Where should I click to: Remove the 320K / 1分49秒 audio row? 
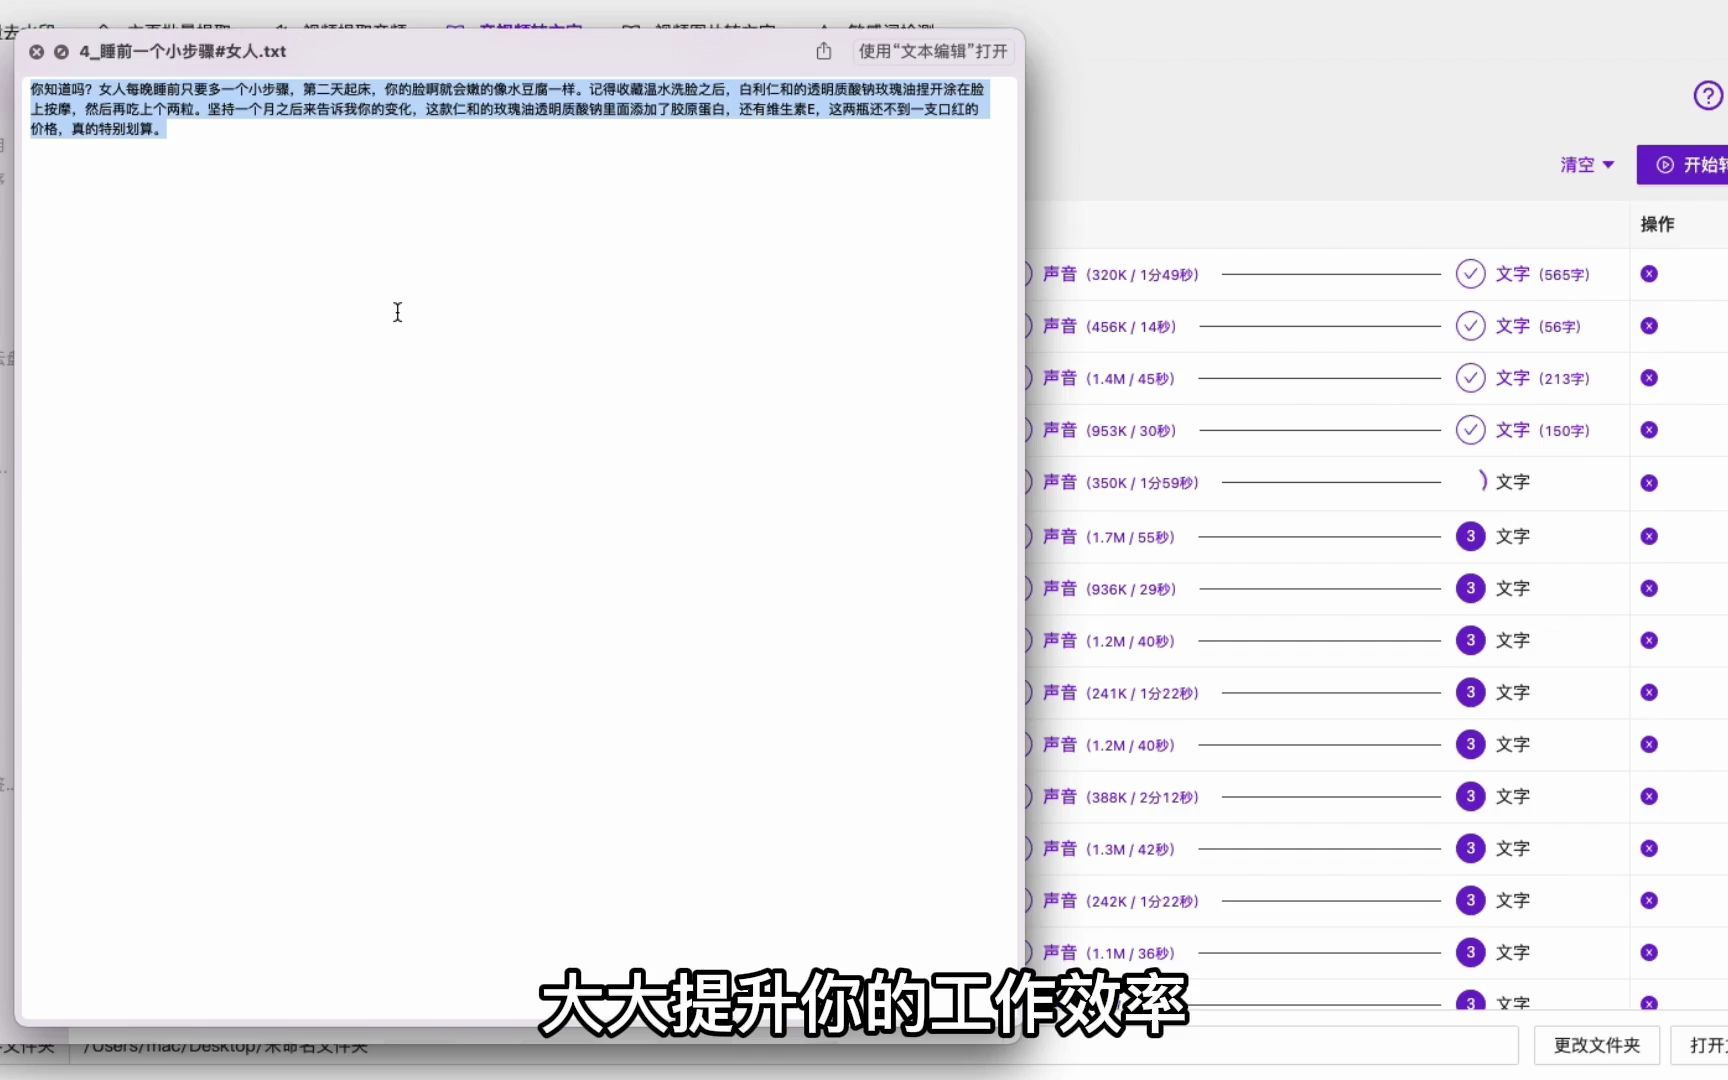coord(1649,274)
